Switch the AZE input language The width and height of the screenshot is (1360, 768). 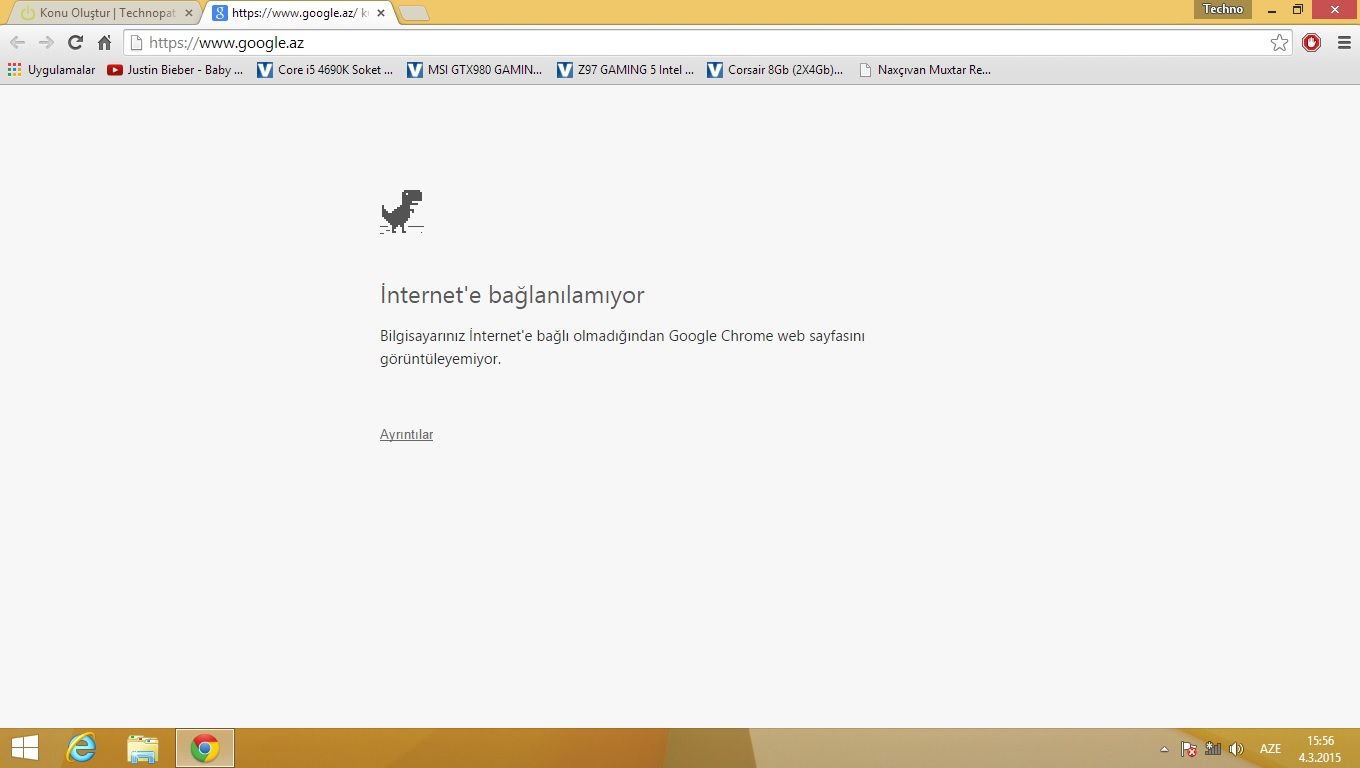click(1270, 749)
